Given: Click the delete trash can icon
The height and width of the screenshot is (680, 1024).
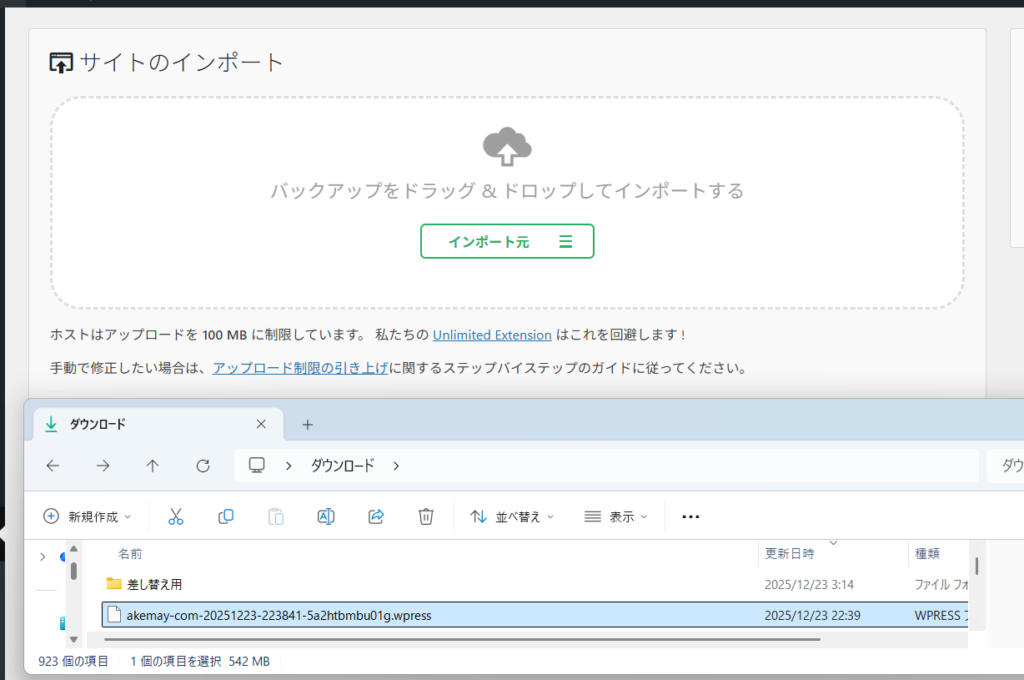Looking at the screenshot, I should coord(426,516).
